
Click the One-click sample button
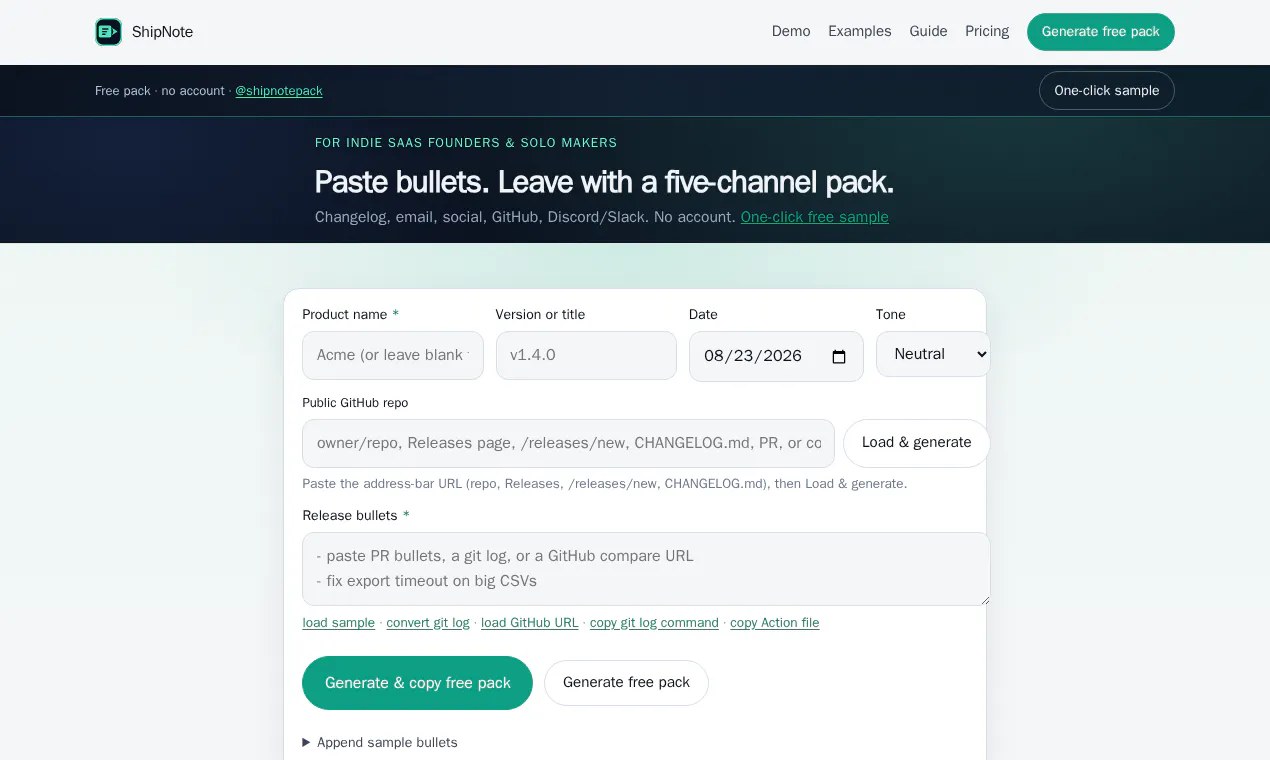pyautogui.click(x=1107, y=90)
